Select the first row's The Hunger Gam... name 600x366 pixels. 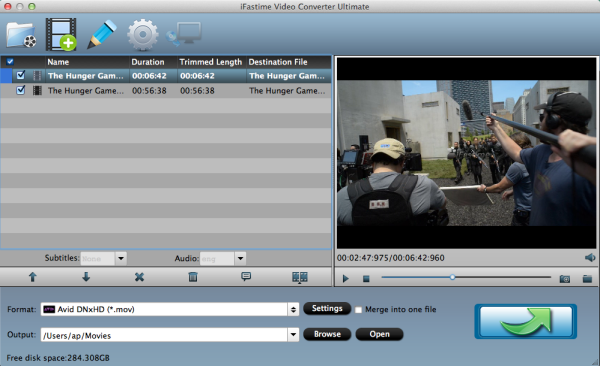pos(86,76)
